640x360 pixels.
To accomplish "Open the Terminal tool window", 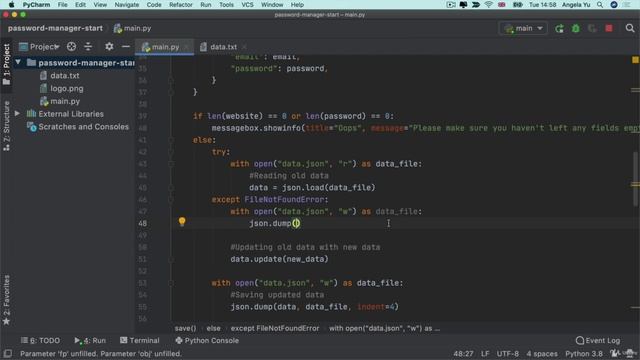I will pos(140,340).
